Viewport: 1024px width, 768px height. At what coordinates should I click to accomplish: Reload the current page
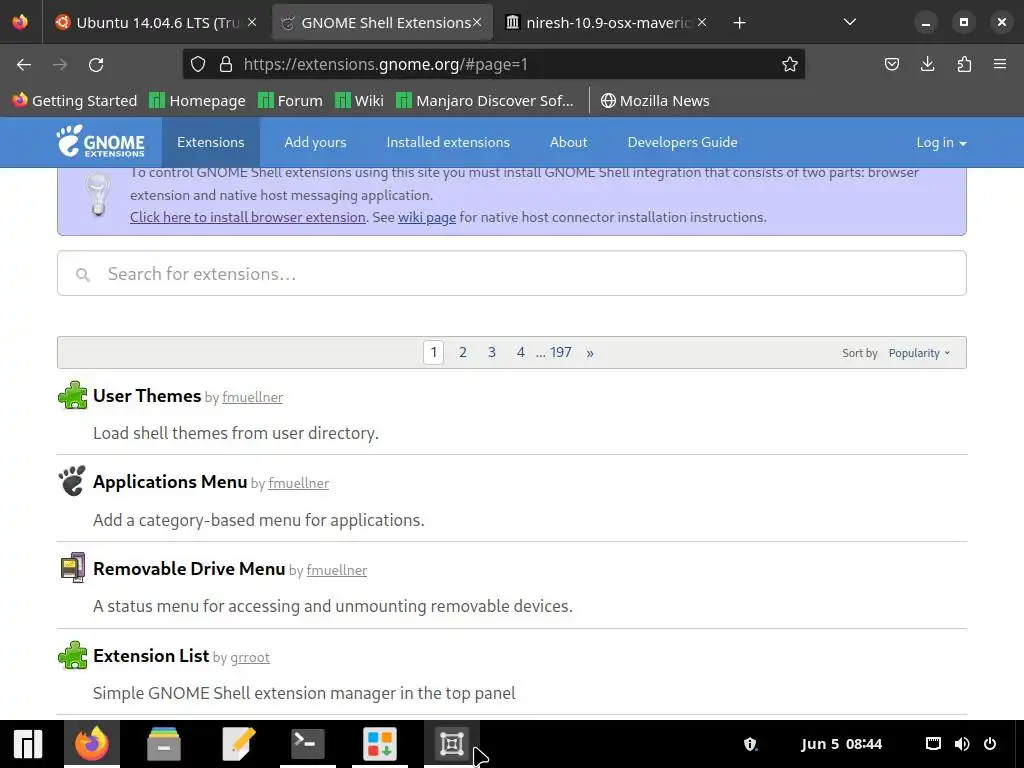click(x=96, y=65)
